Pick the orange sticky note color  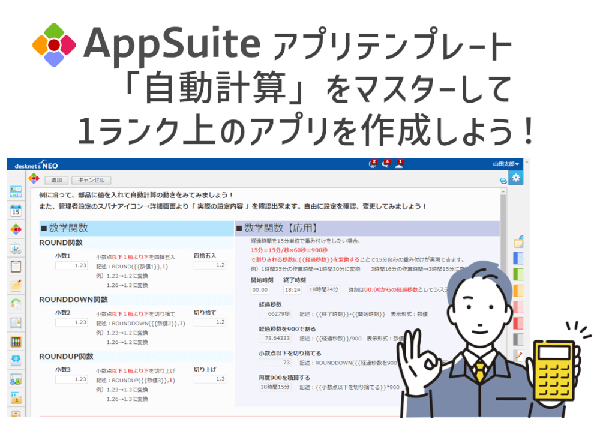coord(518,290)
